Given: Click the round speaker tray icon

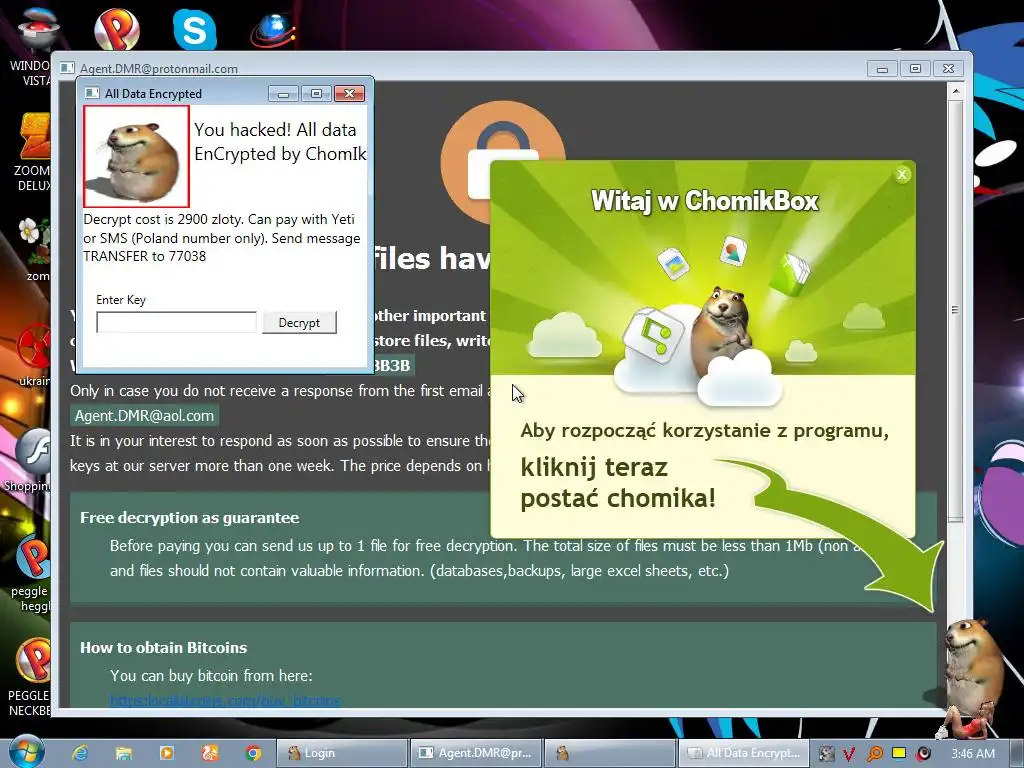Looking at the screenshot, I should click(x=923, y=754).
